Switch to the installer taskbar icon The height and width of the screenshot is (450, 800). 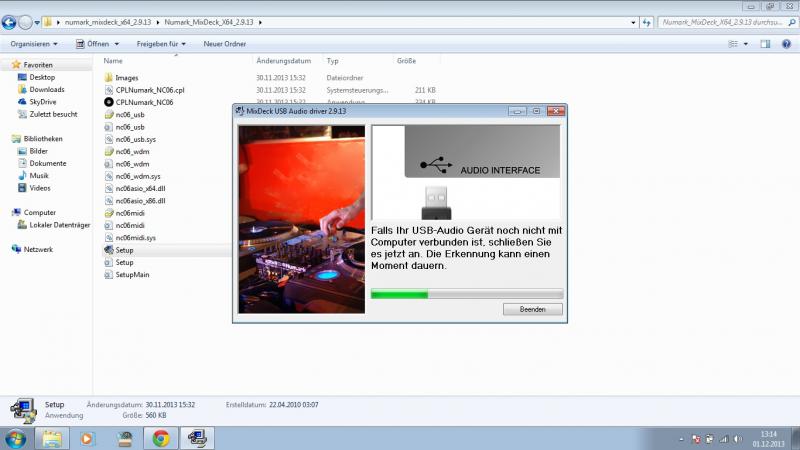(197, 439)
